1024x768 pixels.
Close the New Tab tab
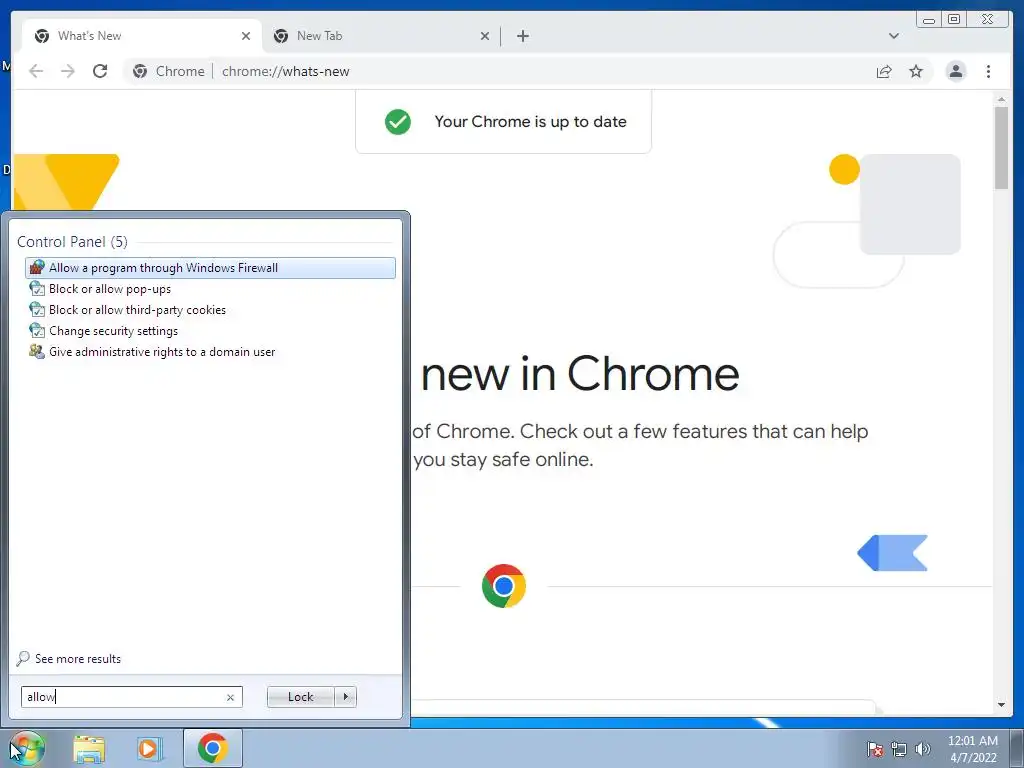[x=485, y=36]
